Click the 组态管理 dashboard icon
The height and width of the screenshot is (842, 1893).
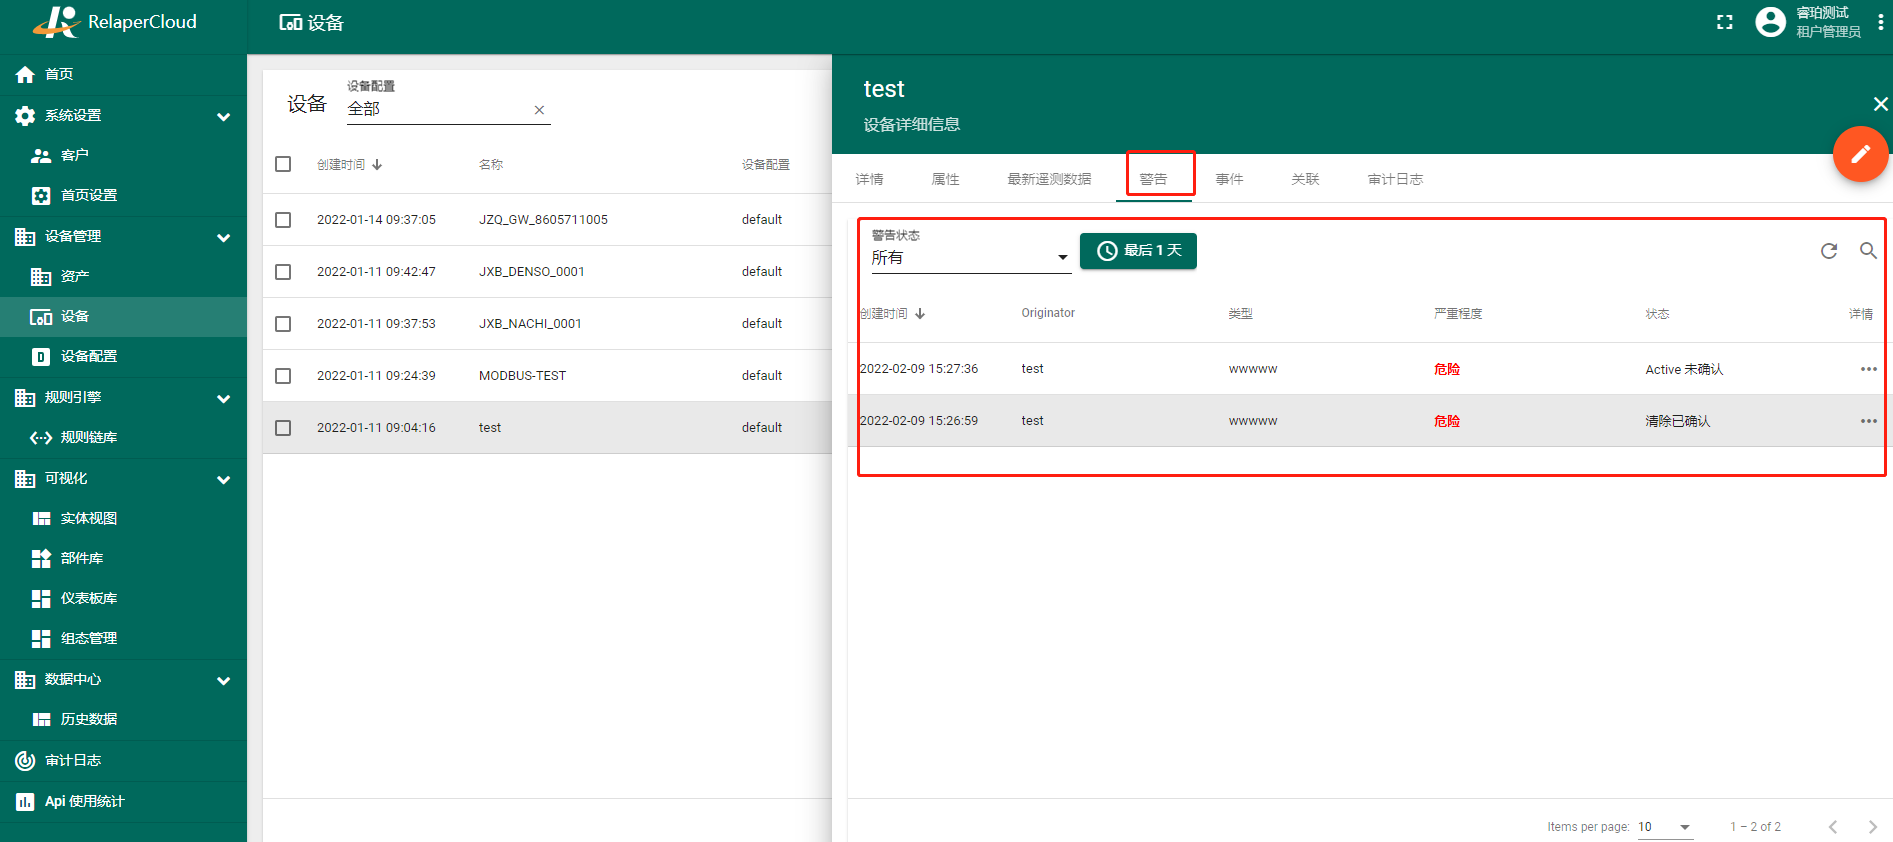41,638
